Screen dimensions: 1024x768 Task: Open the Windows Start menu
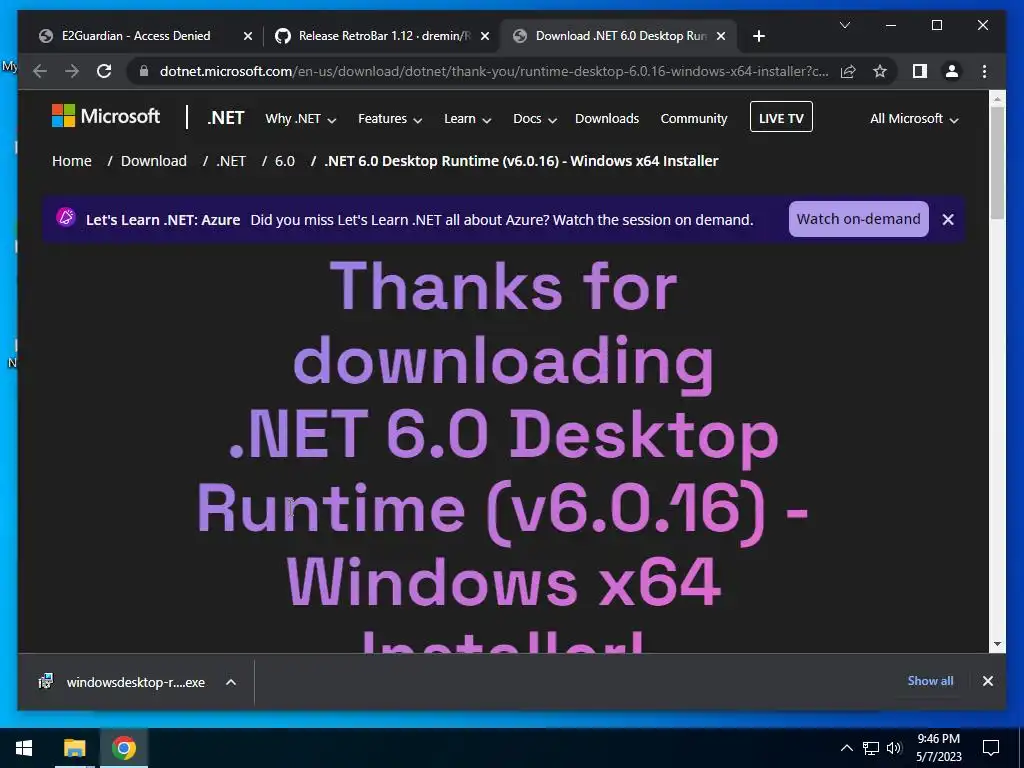pyautogui.click(x=24, y=748)
